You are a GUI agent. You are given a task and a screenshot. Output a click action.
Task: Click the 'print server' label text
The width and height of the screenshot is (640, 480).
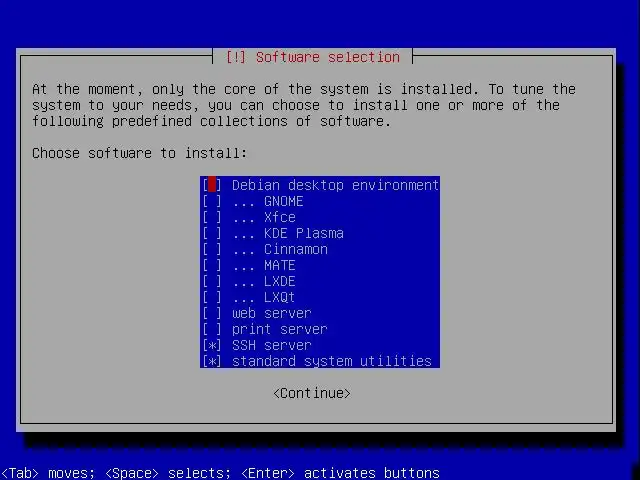(280, 329)
